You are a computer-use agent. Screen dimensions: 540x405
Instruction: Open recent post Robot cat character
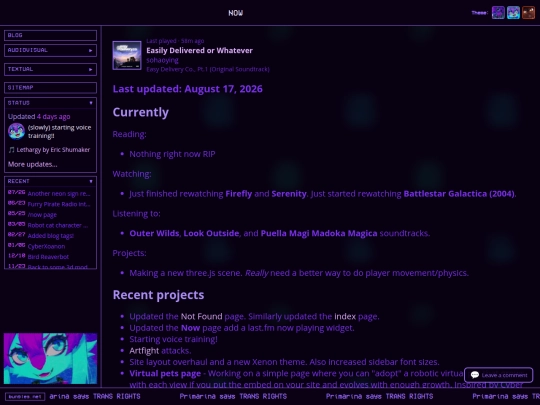(58, 225)
